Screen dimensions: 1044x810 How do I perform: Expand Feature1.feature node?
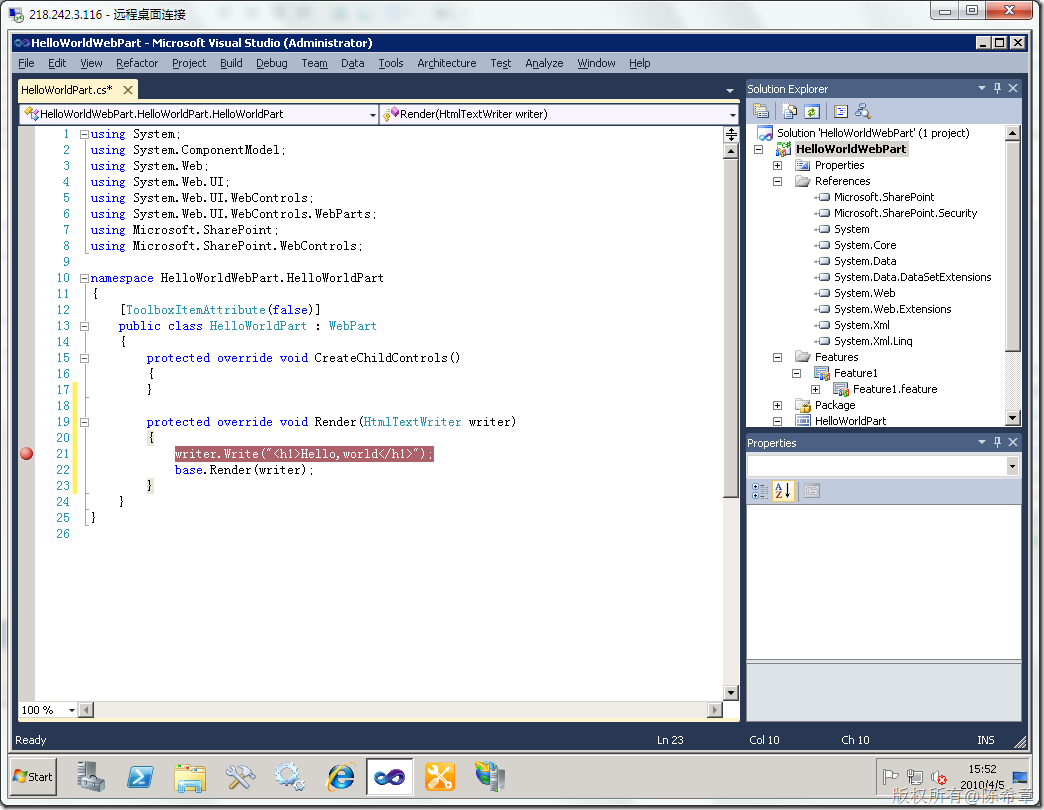(x=816, y=389)
